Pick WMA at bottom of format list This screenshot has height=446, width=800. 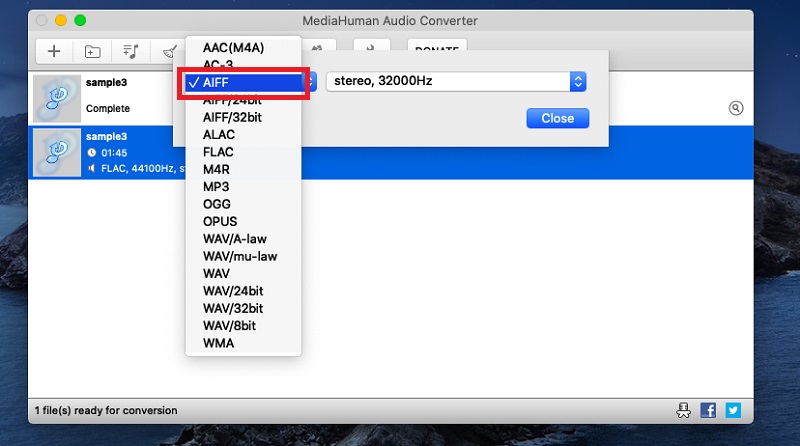[x=218, y=343]
